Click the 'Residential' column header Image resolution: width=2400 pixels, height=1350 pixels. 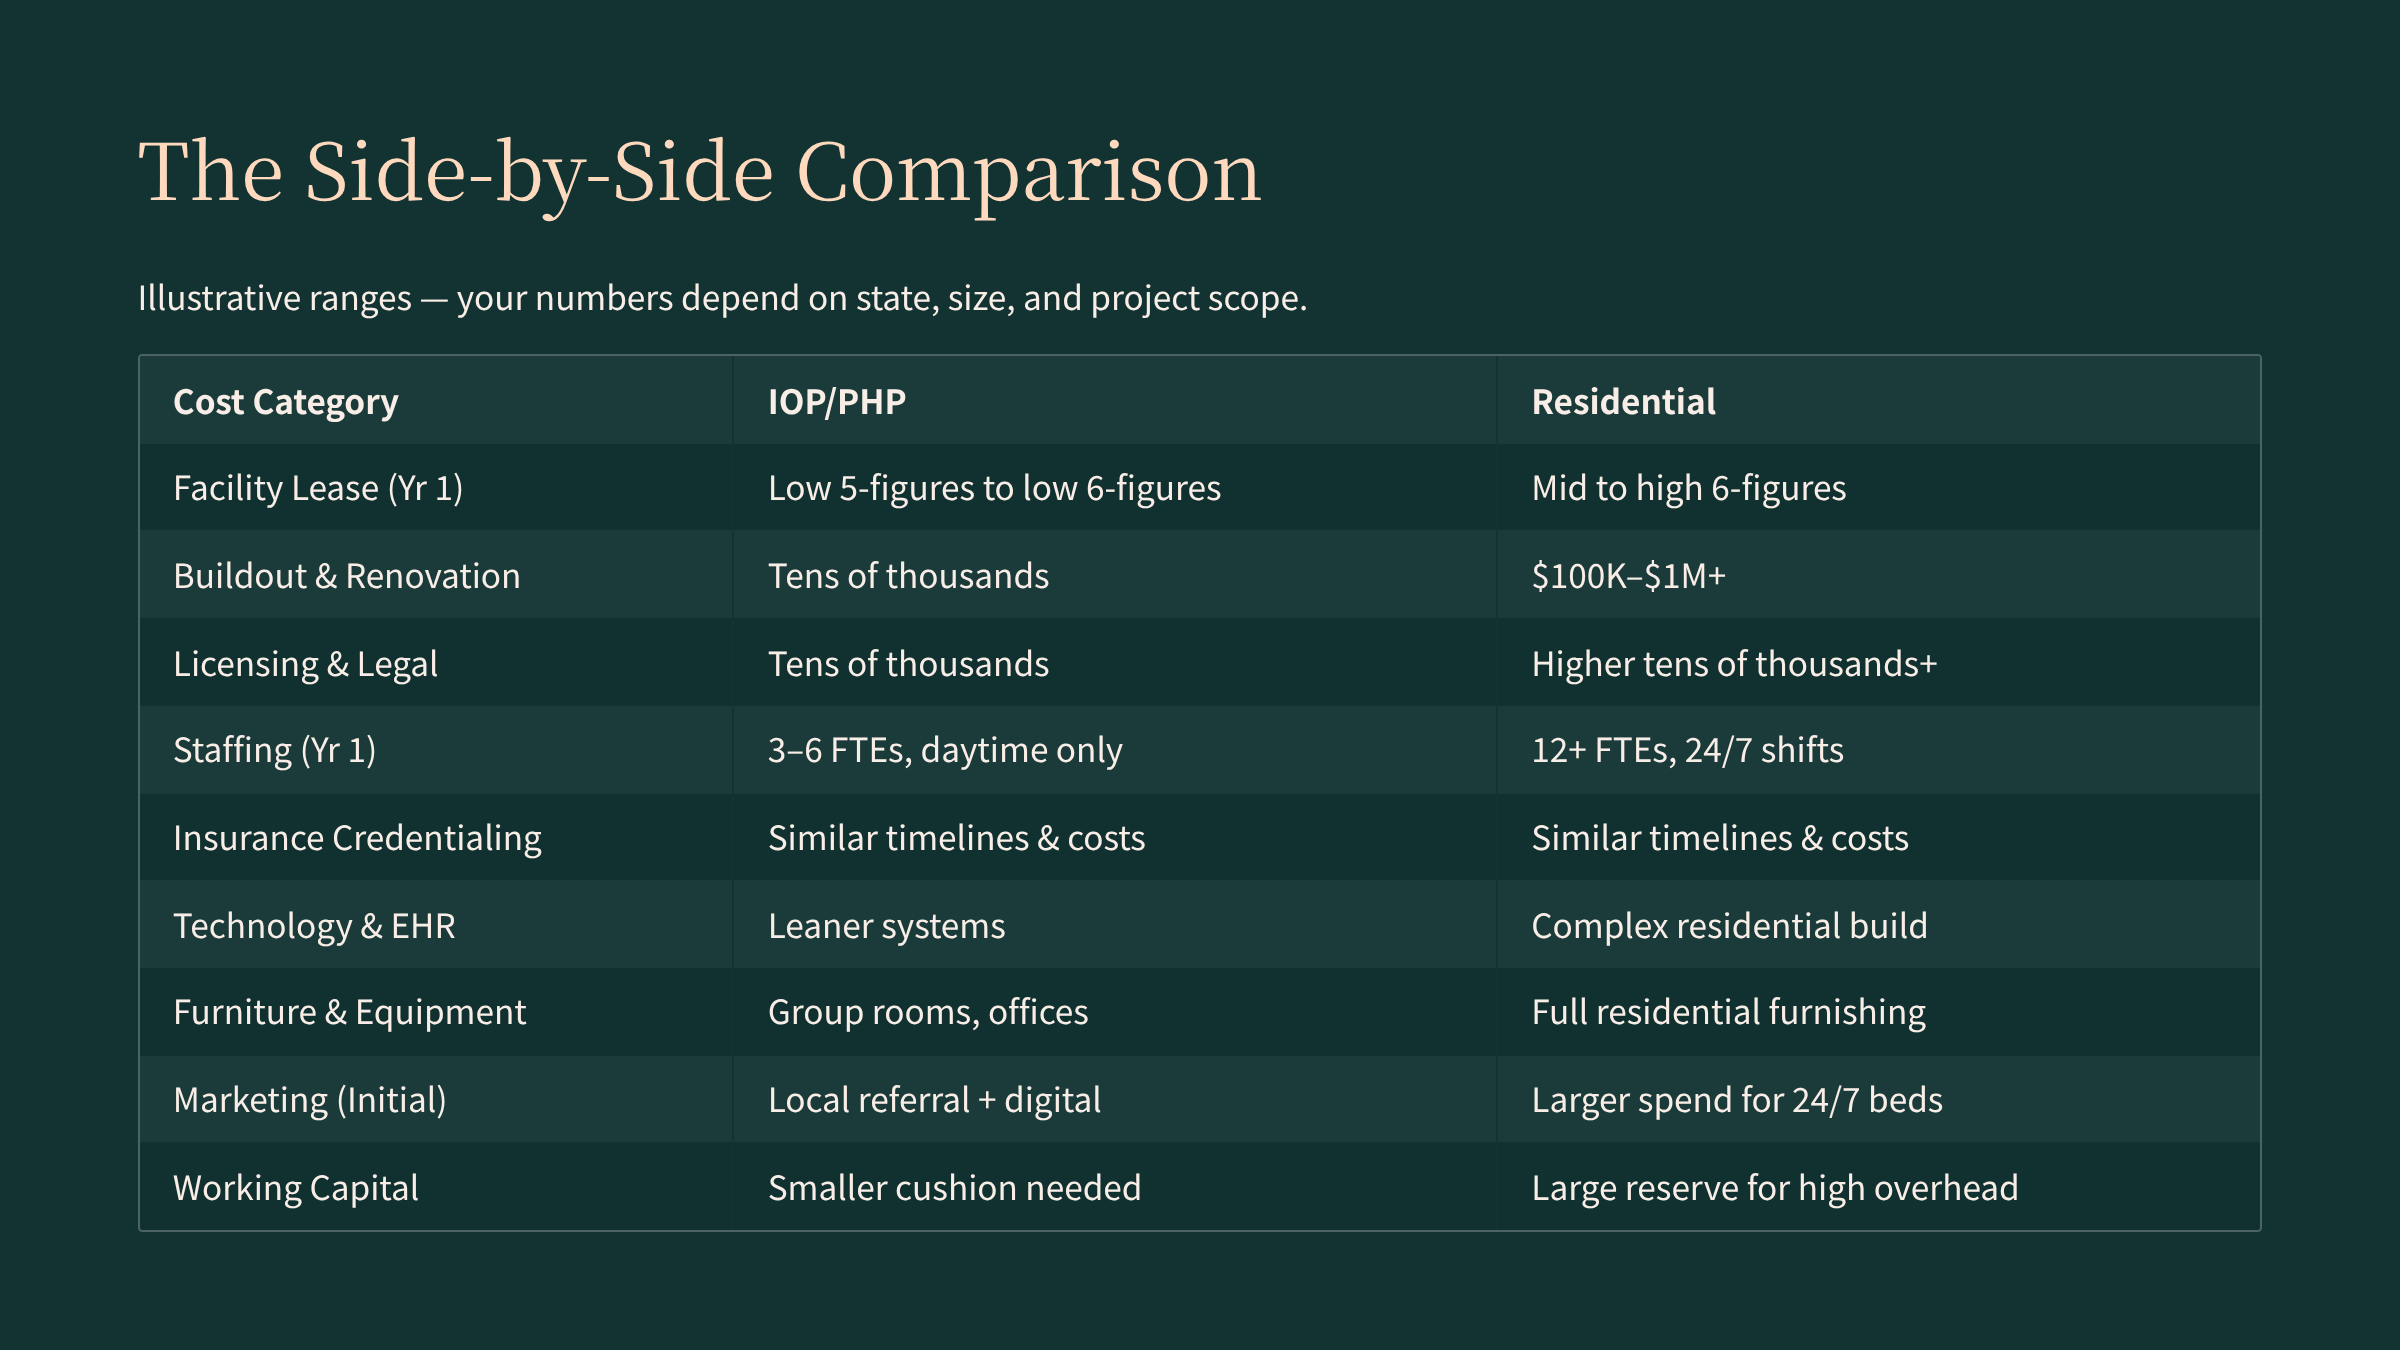click(1623, 402)
